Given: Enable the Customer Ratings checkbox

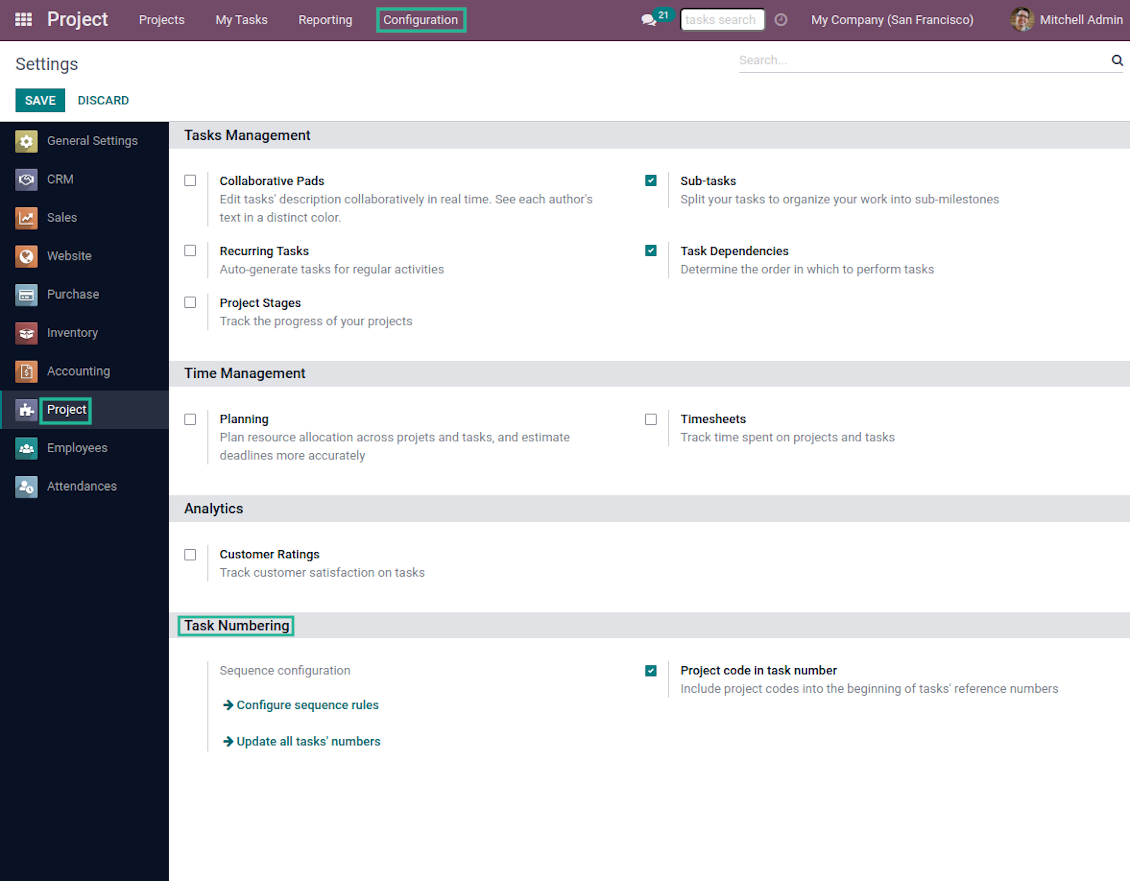Looking at the screenshot, I should [190, 554].
